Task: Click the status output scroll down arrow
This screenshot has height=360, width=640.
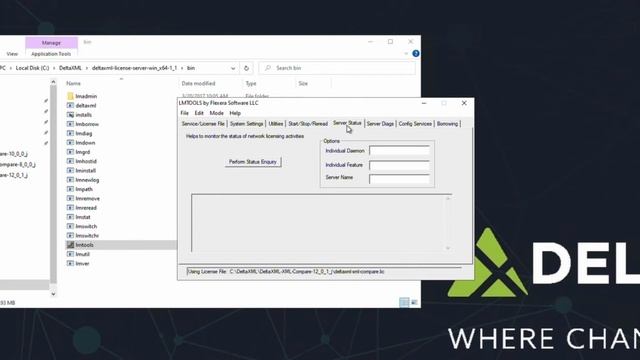Action: (x=448, y=248)
